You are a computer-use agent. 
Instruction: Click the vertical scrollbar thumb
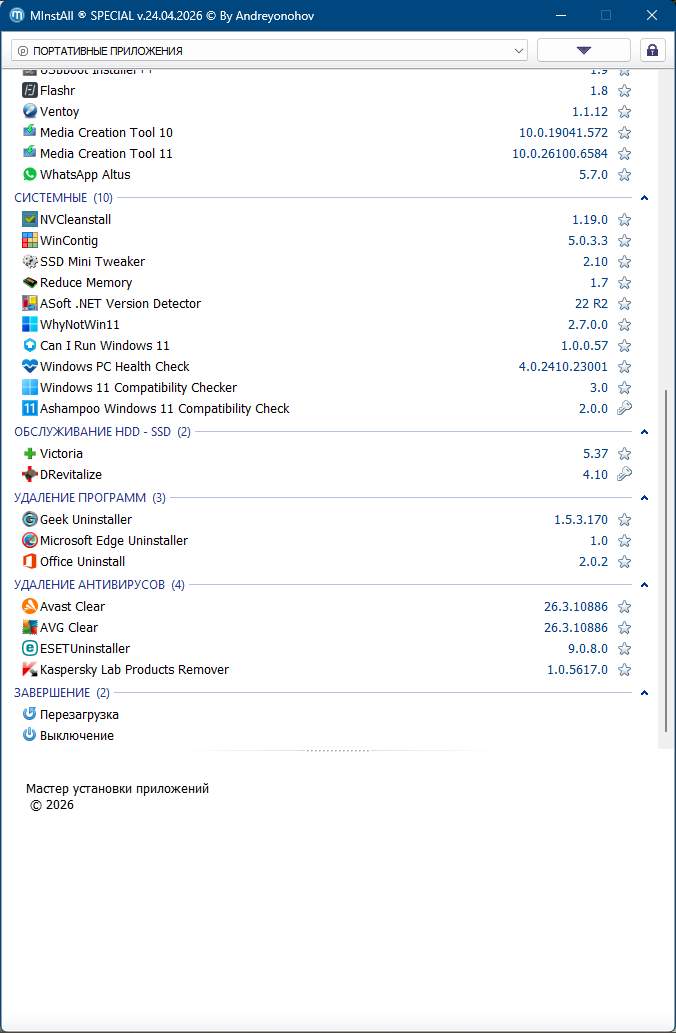pos(666,560)
